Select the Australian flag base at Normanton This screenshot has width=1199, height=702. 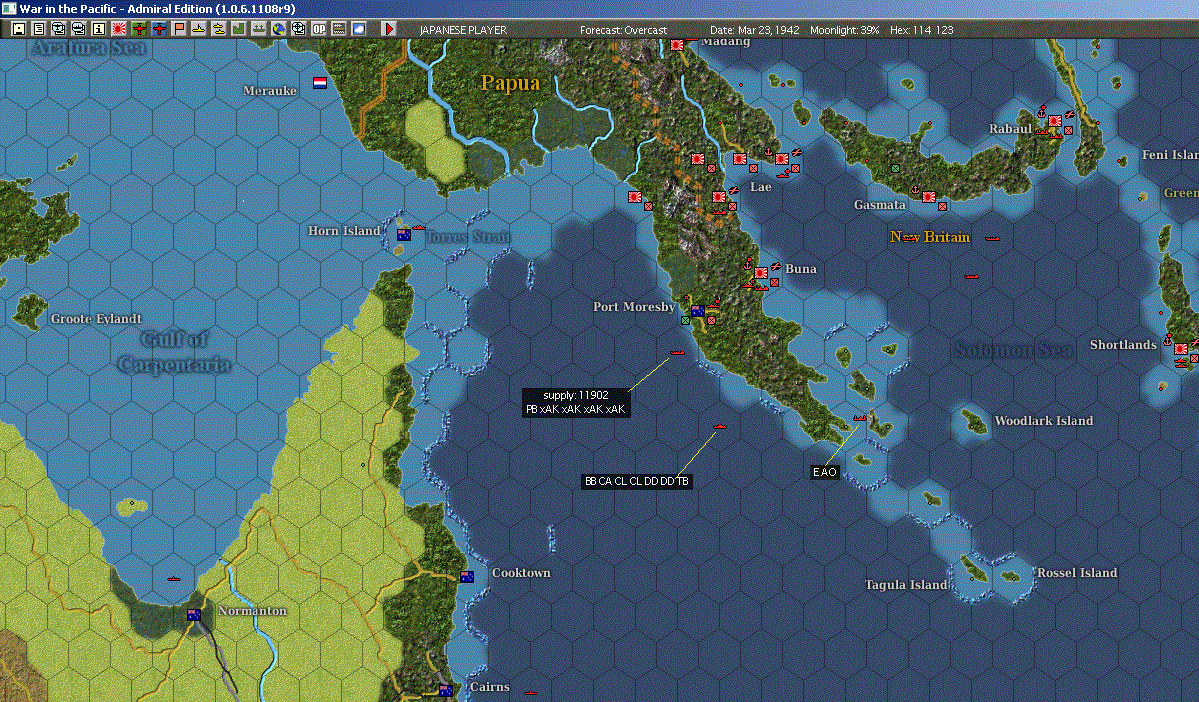[x=194, y=615]
